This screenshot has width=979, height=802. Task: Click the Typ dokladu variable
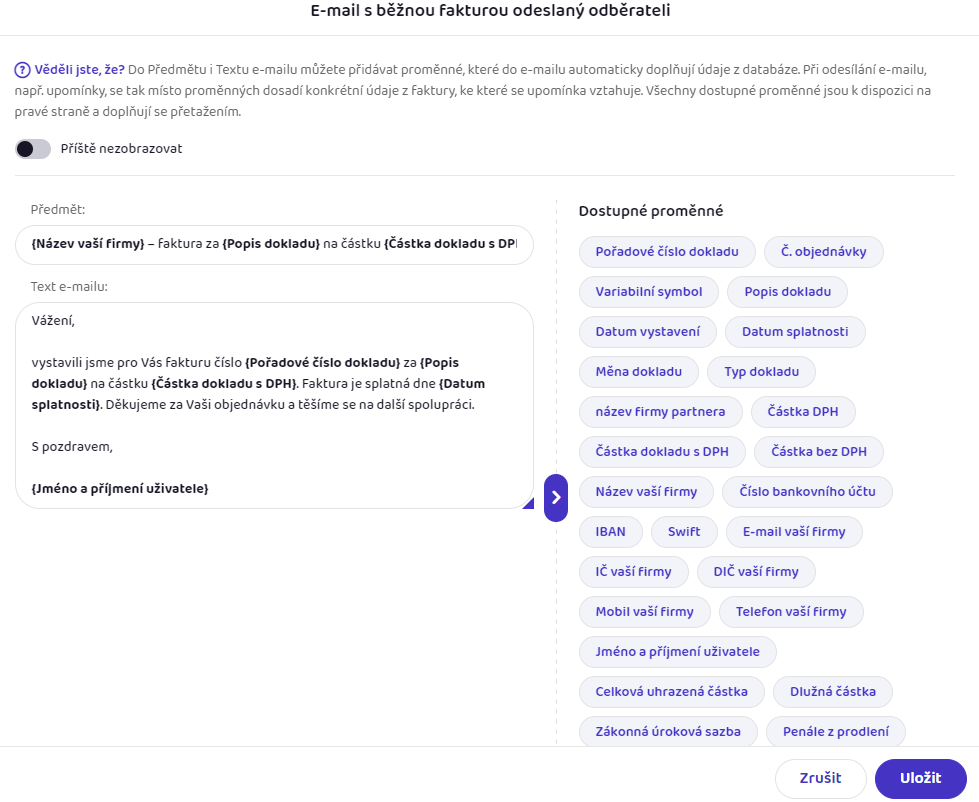coord(761,372)
